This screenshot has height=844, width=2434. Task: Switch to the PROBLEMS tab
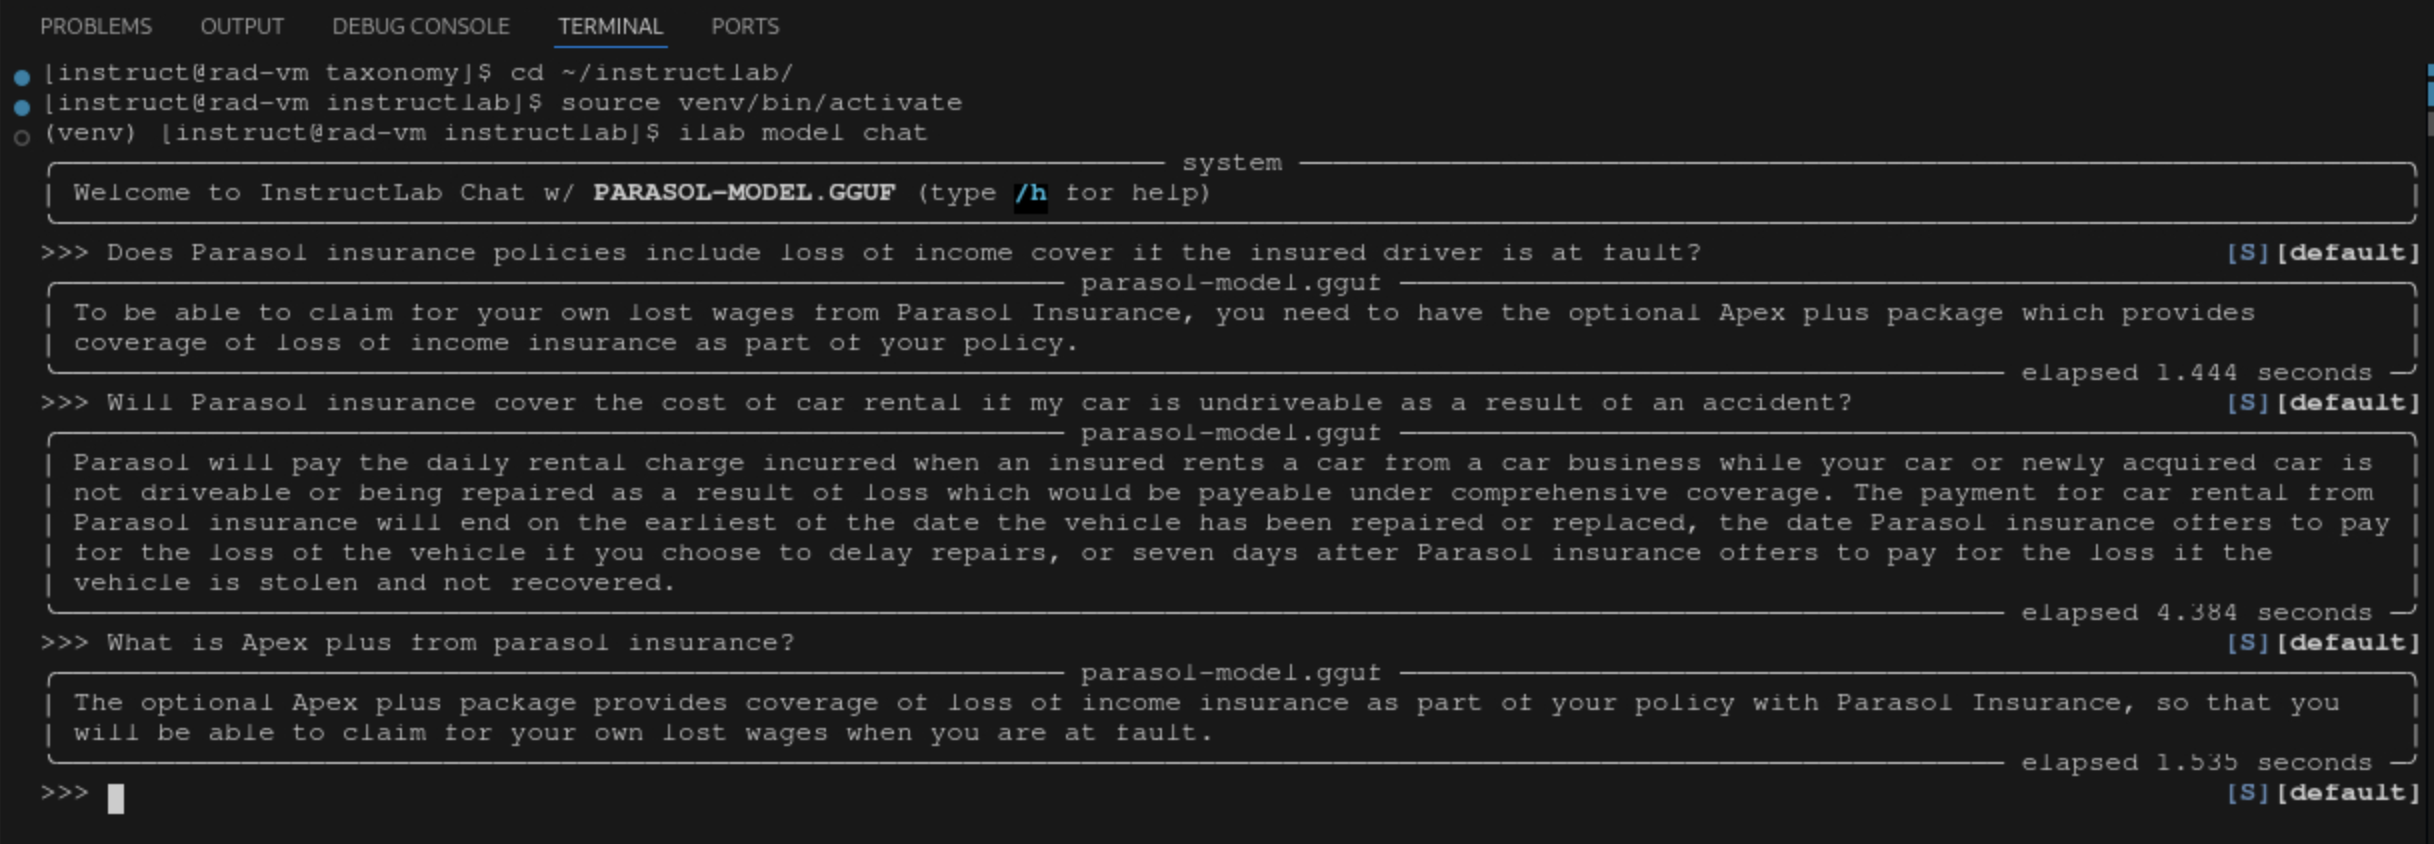(x=96, y=26)
